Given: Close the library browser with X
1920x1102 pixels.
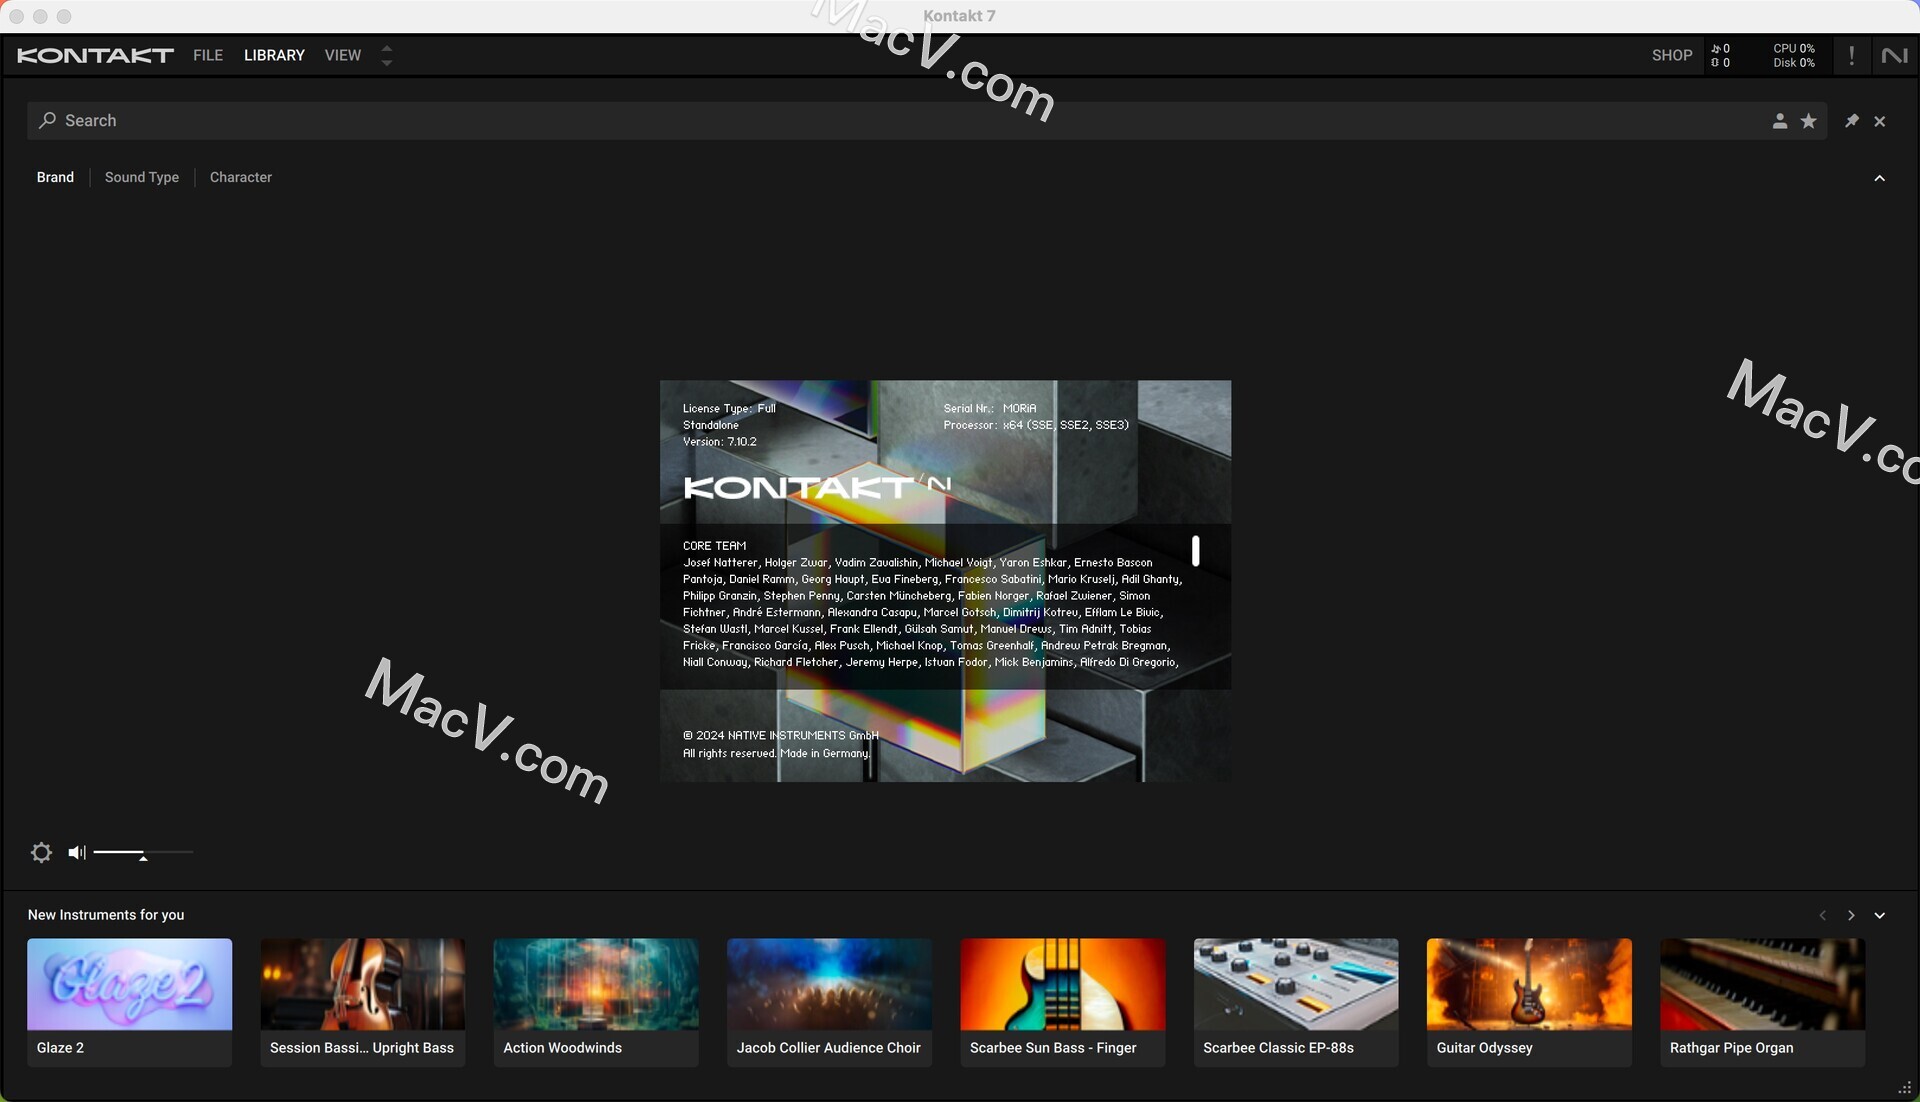Looking at the screenshot, I should [1880, 121].
